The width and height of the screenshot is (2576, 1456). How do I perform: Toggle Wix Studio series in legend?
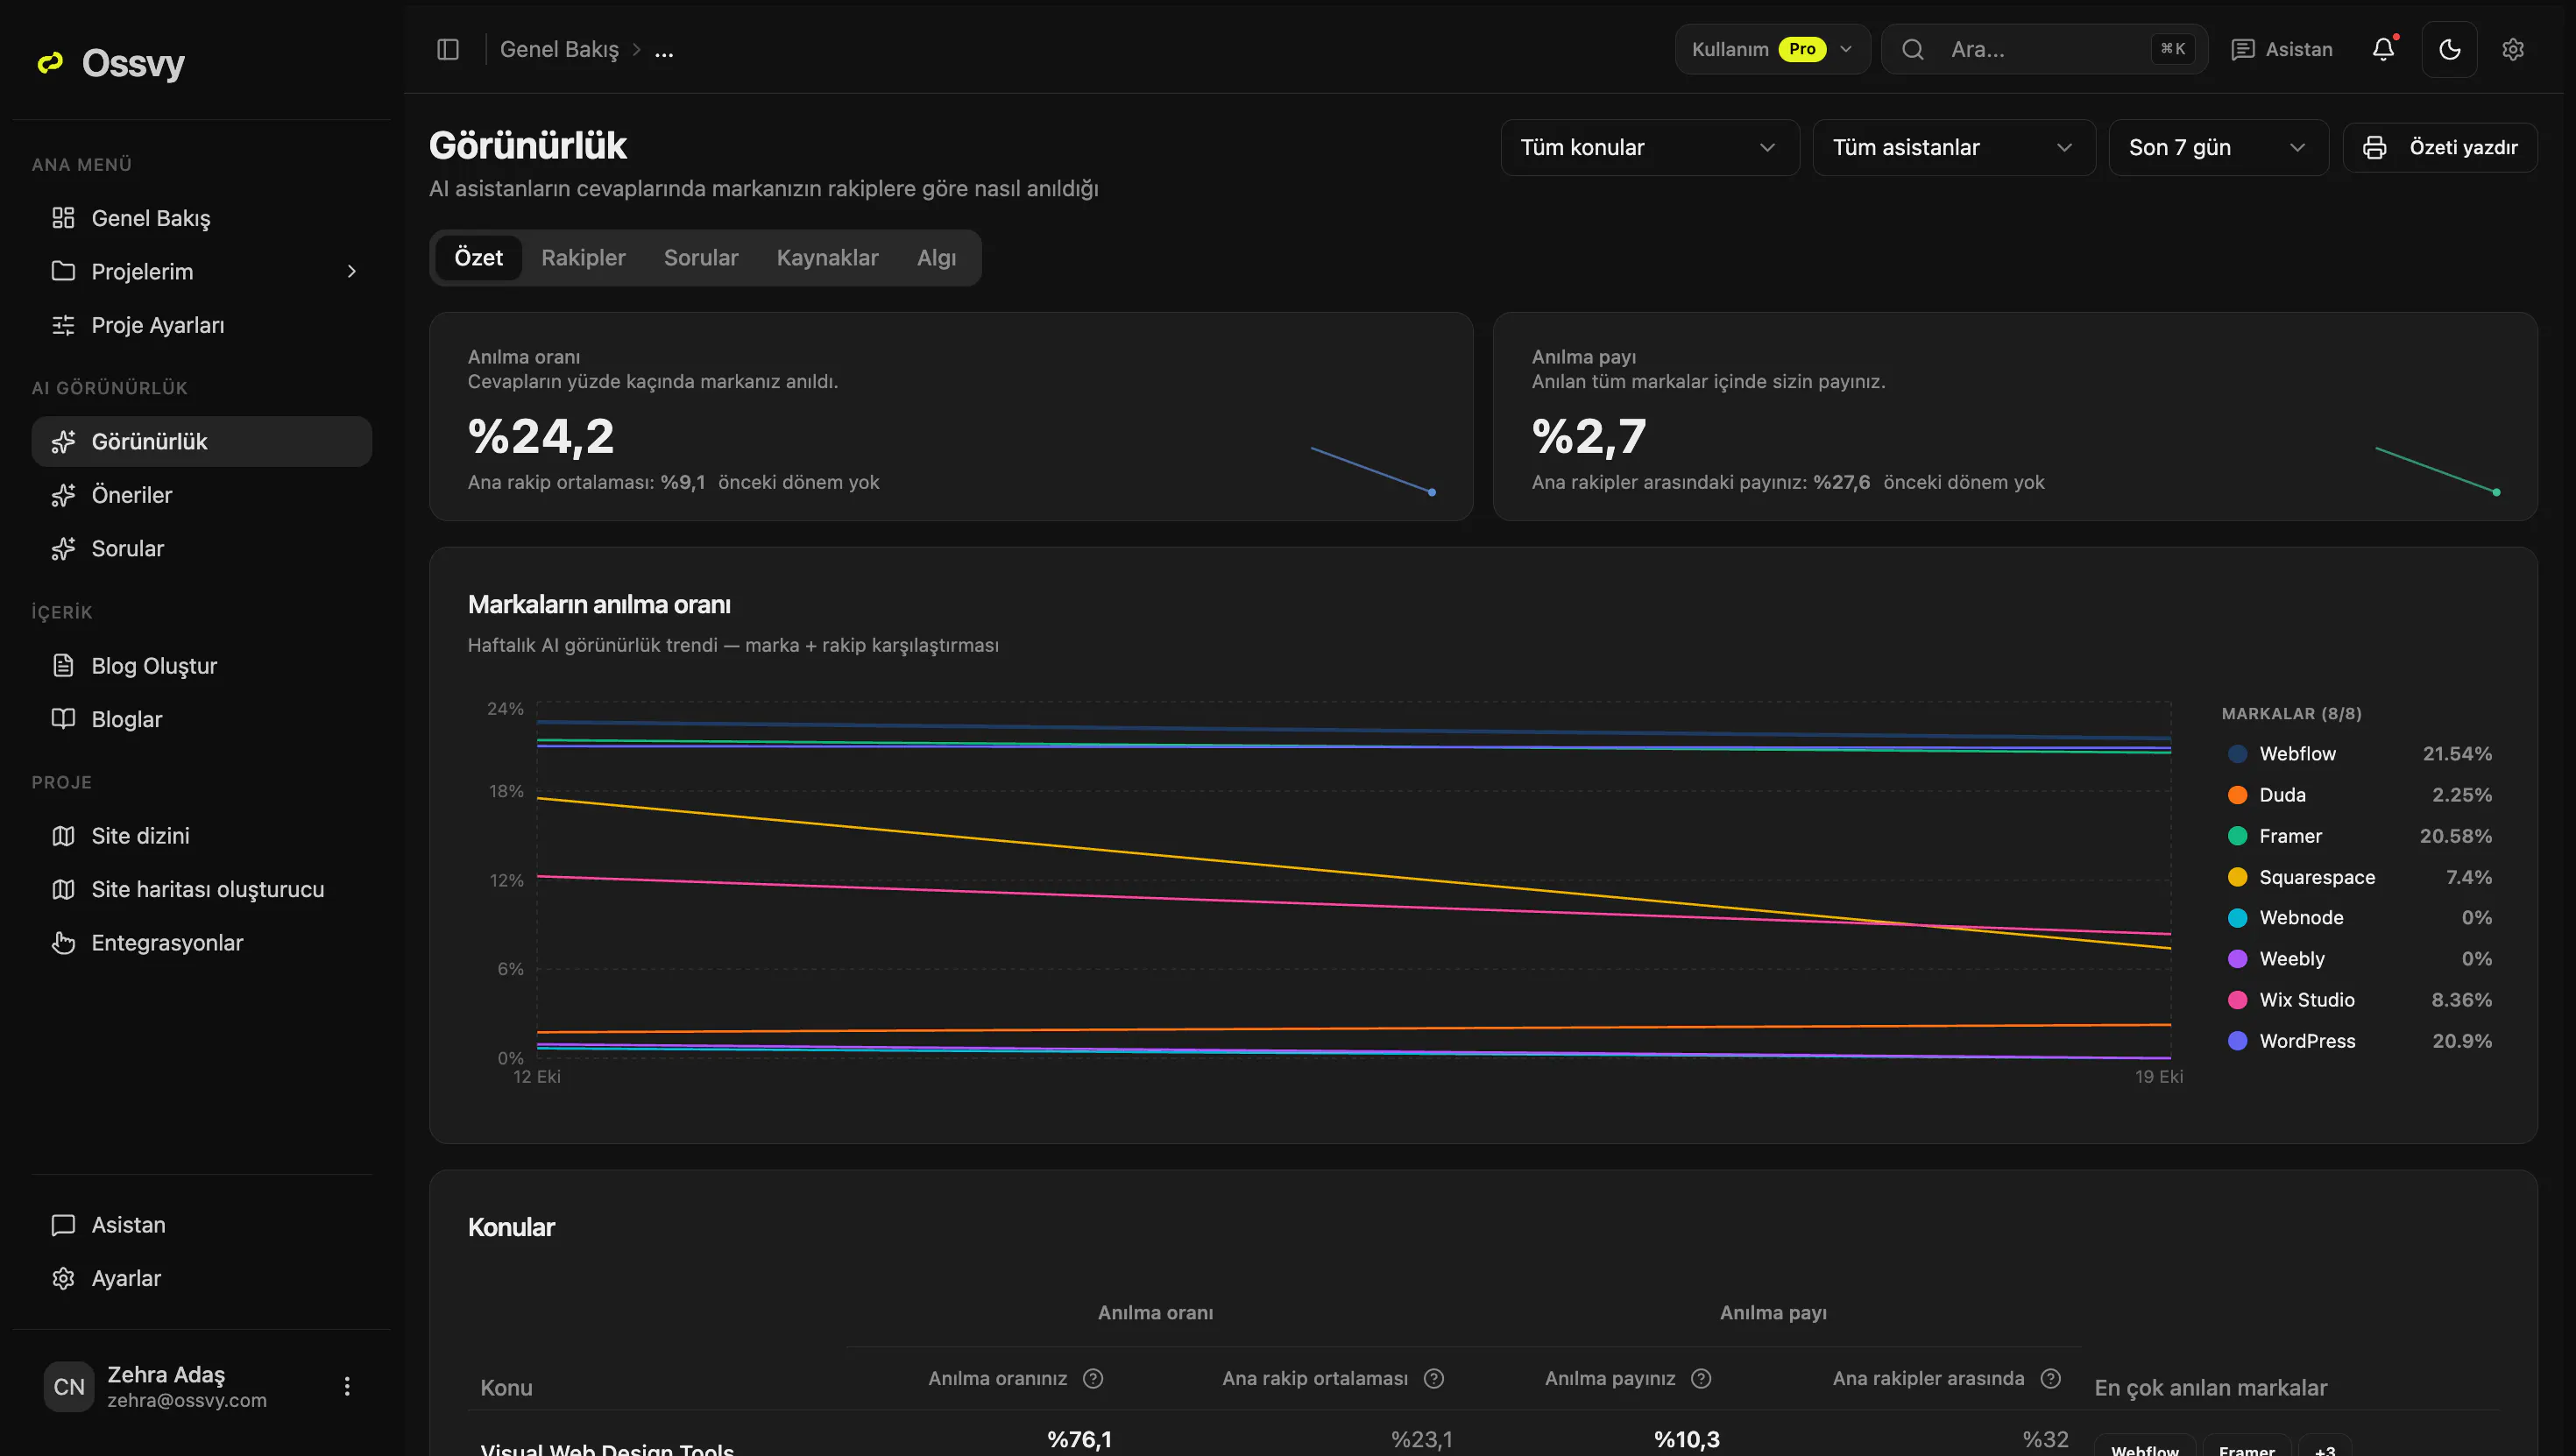[2359, 1000]
